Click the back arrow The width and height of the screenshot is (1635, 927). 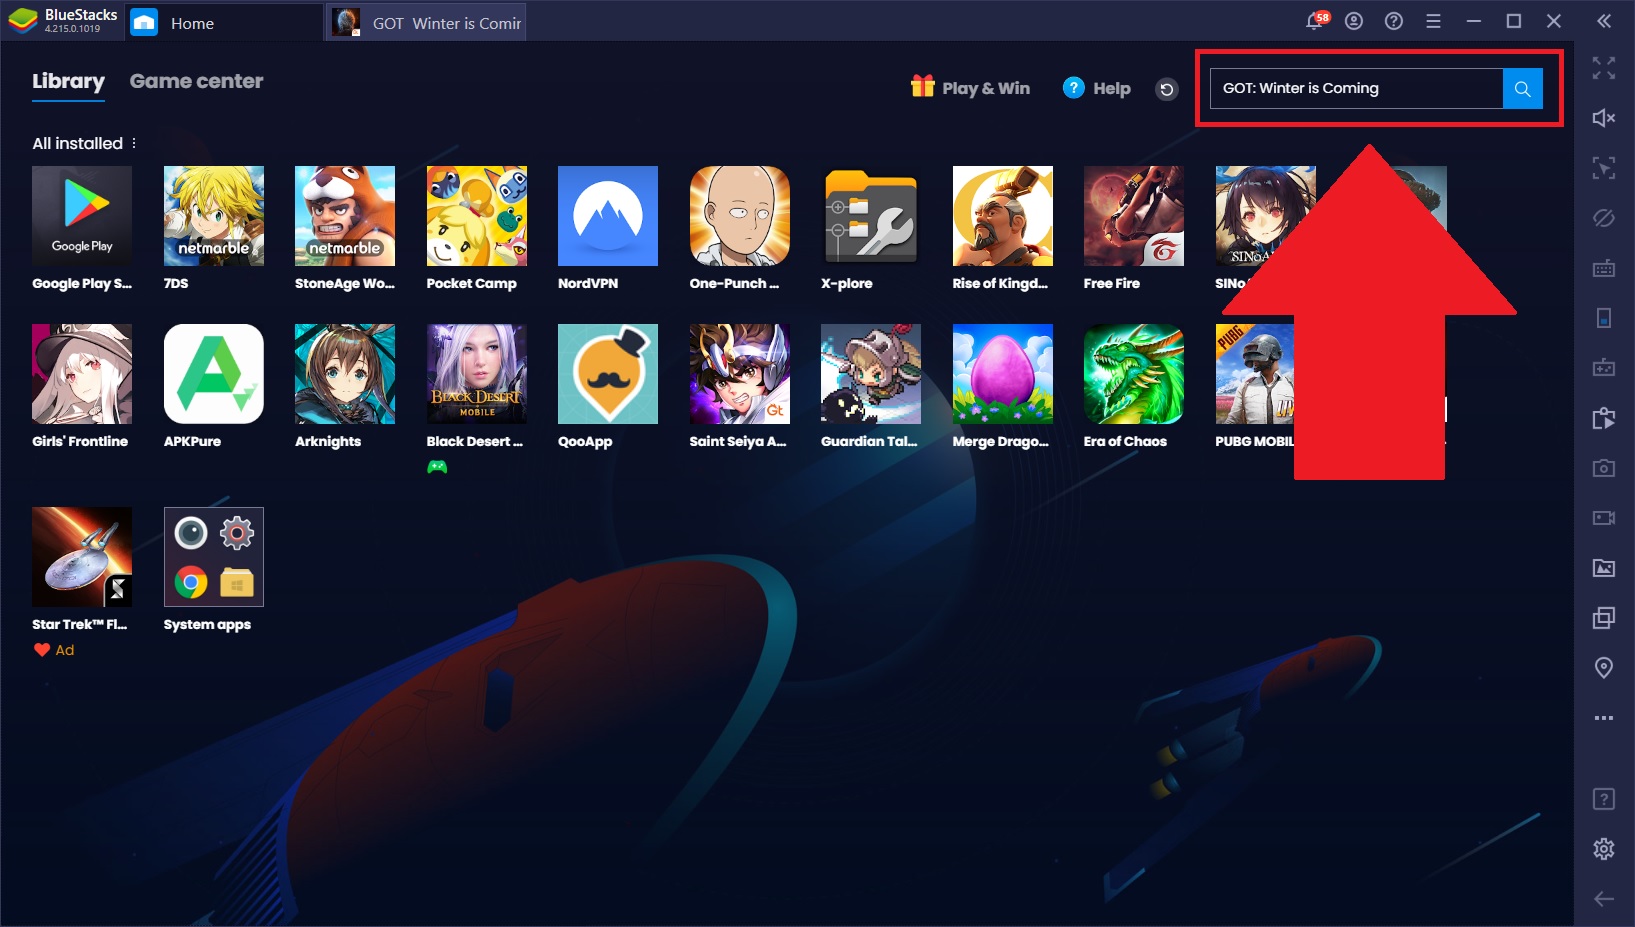[1604, 899]
